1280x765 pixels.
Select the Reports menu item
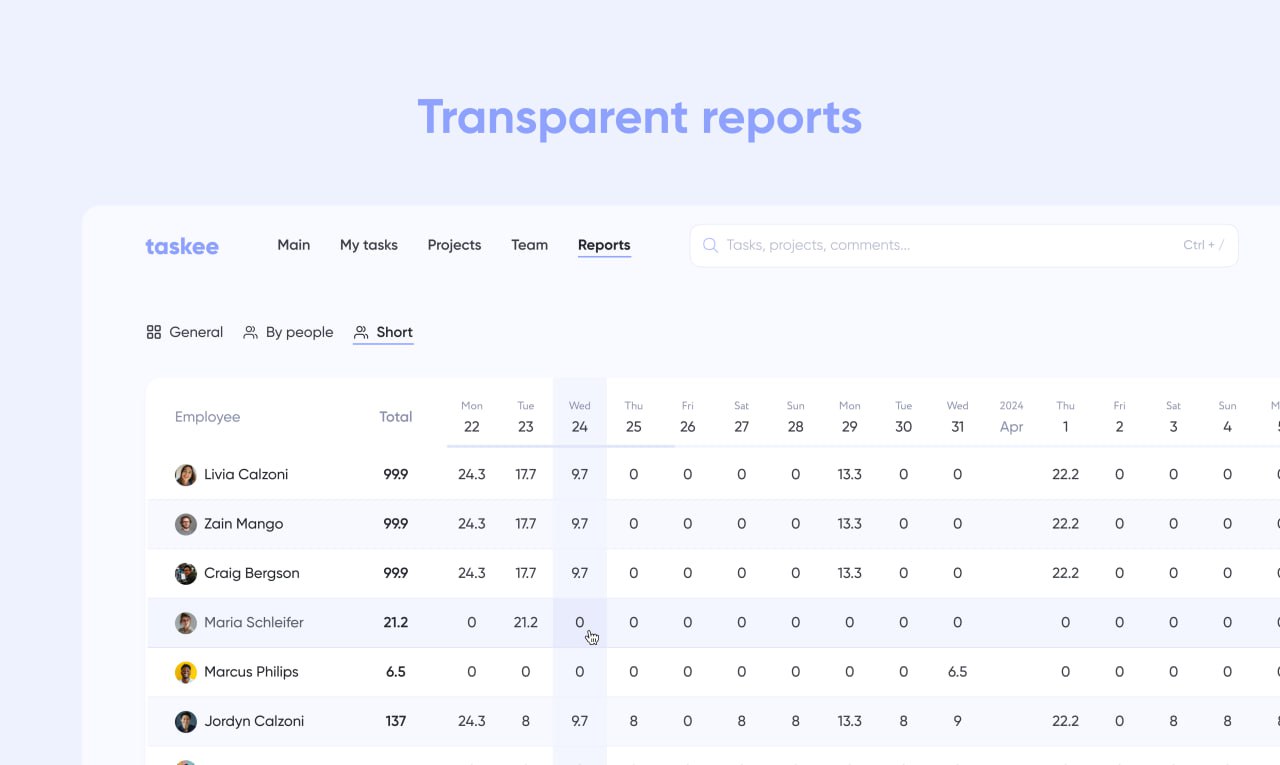coord(604,245)
